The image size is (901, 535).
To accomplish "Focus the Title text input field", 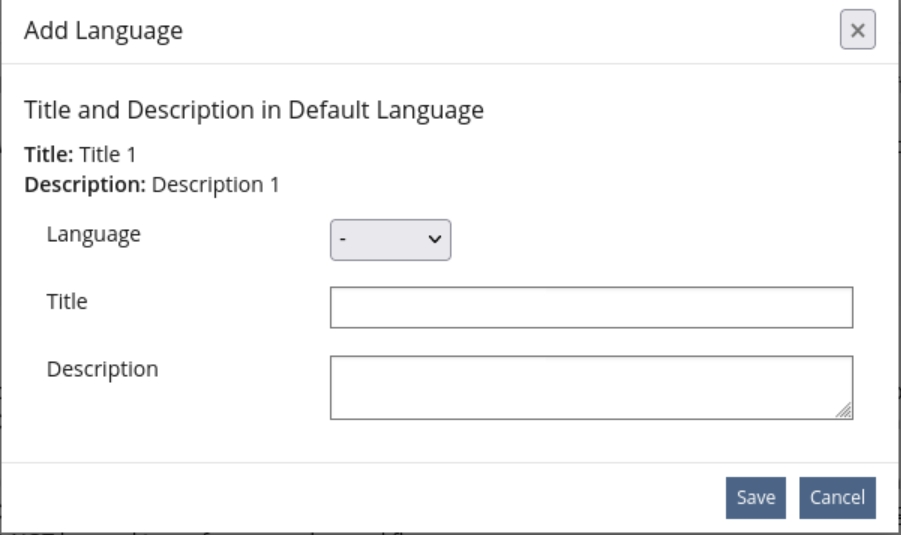I will pos(591,308).
